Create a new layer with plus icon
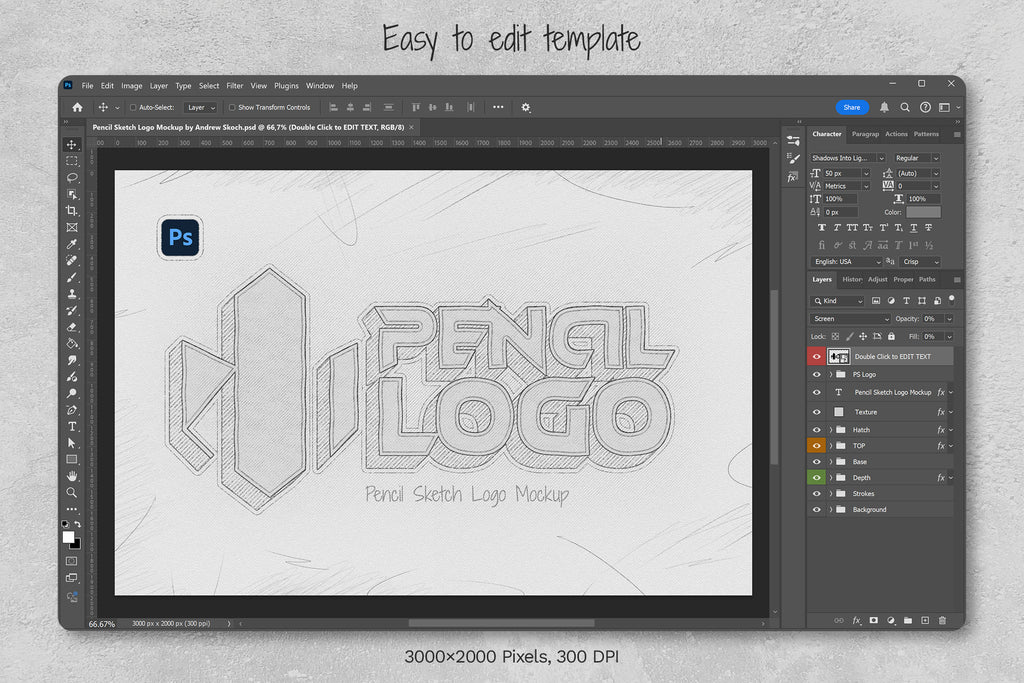 tap(925, 621)
